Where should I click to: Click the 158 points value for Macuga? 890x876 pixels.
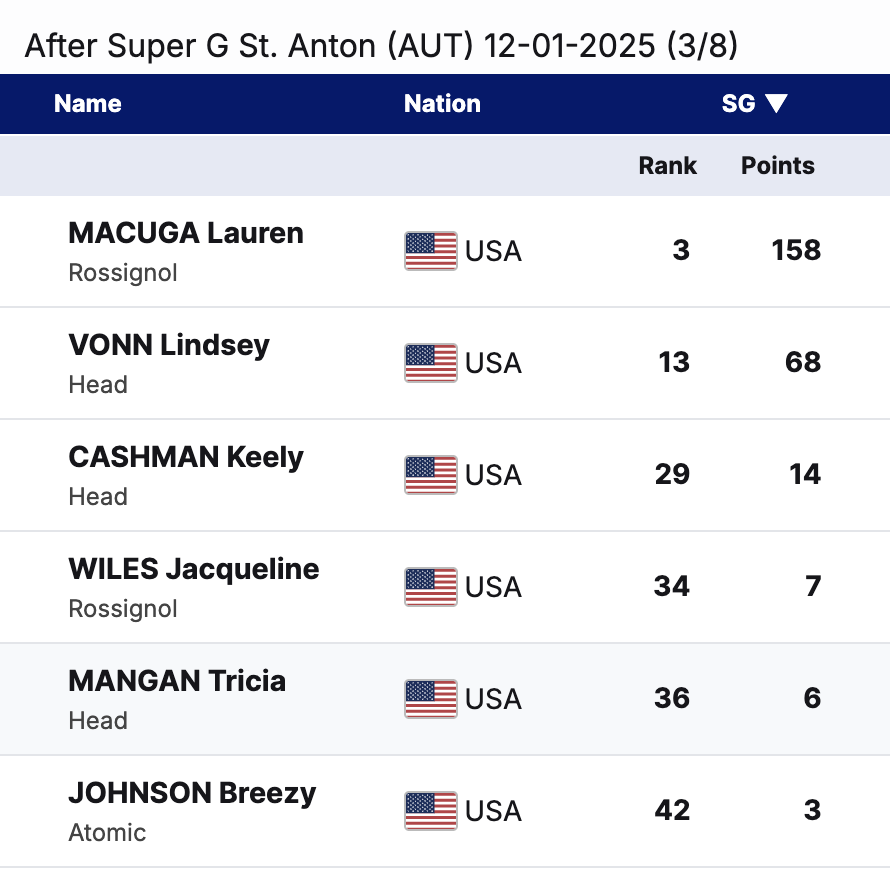click(796, 250)
